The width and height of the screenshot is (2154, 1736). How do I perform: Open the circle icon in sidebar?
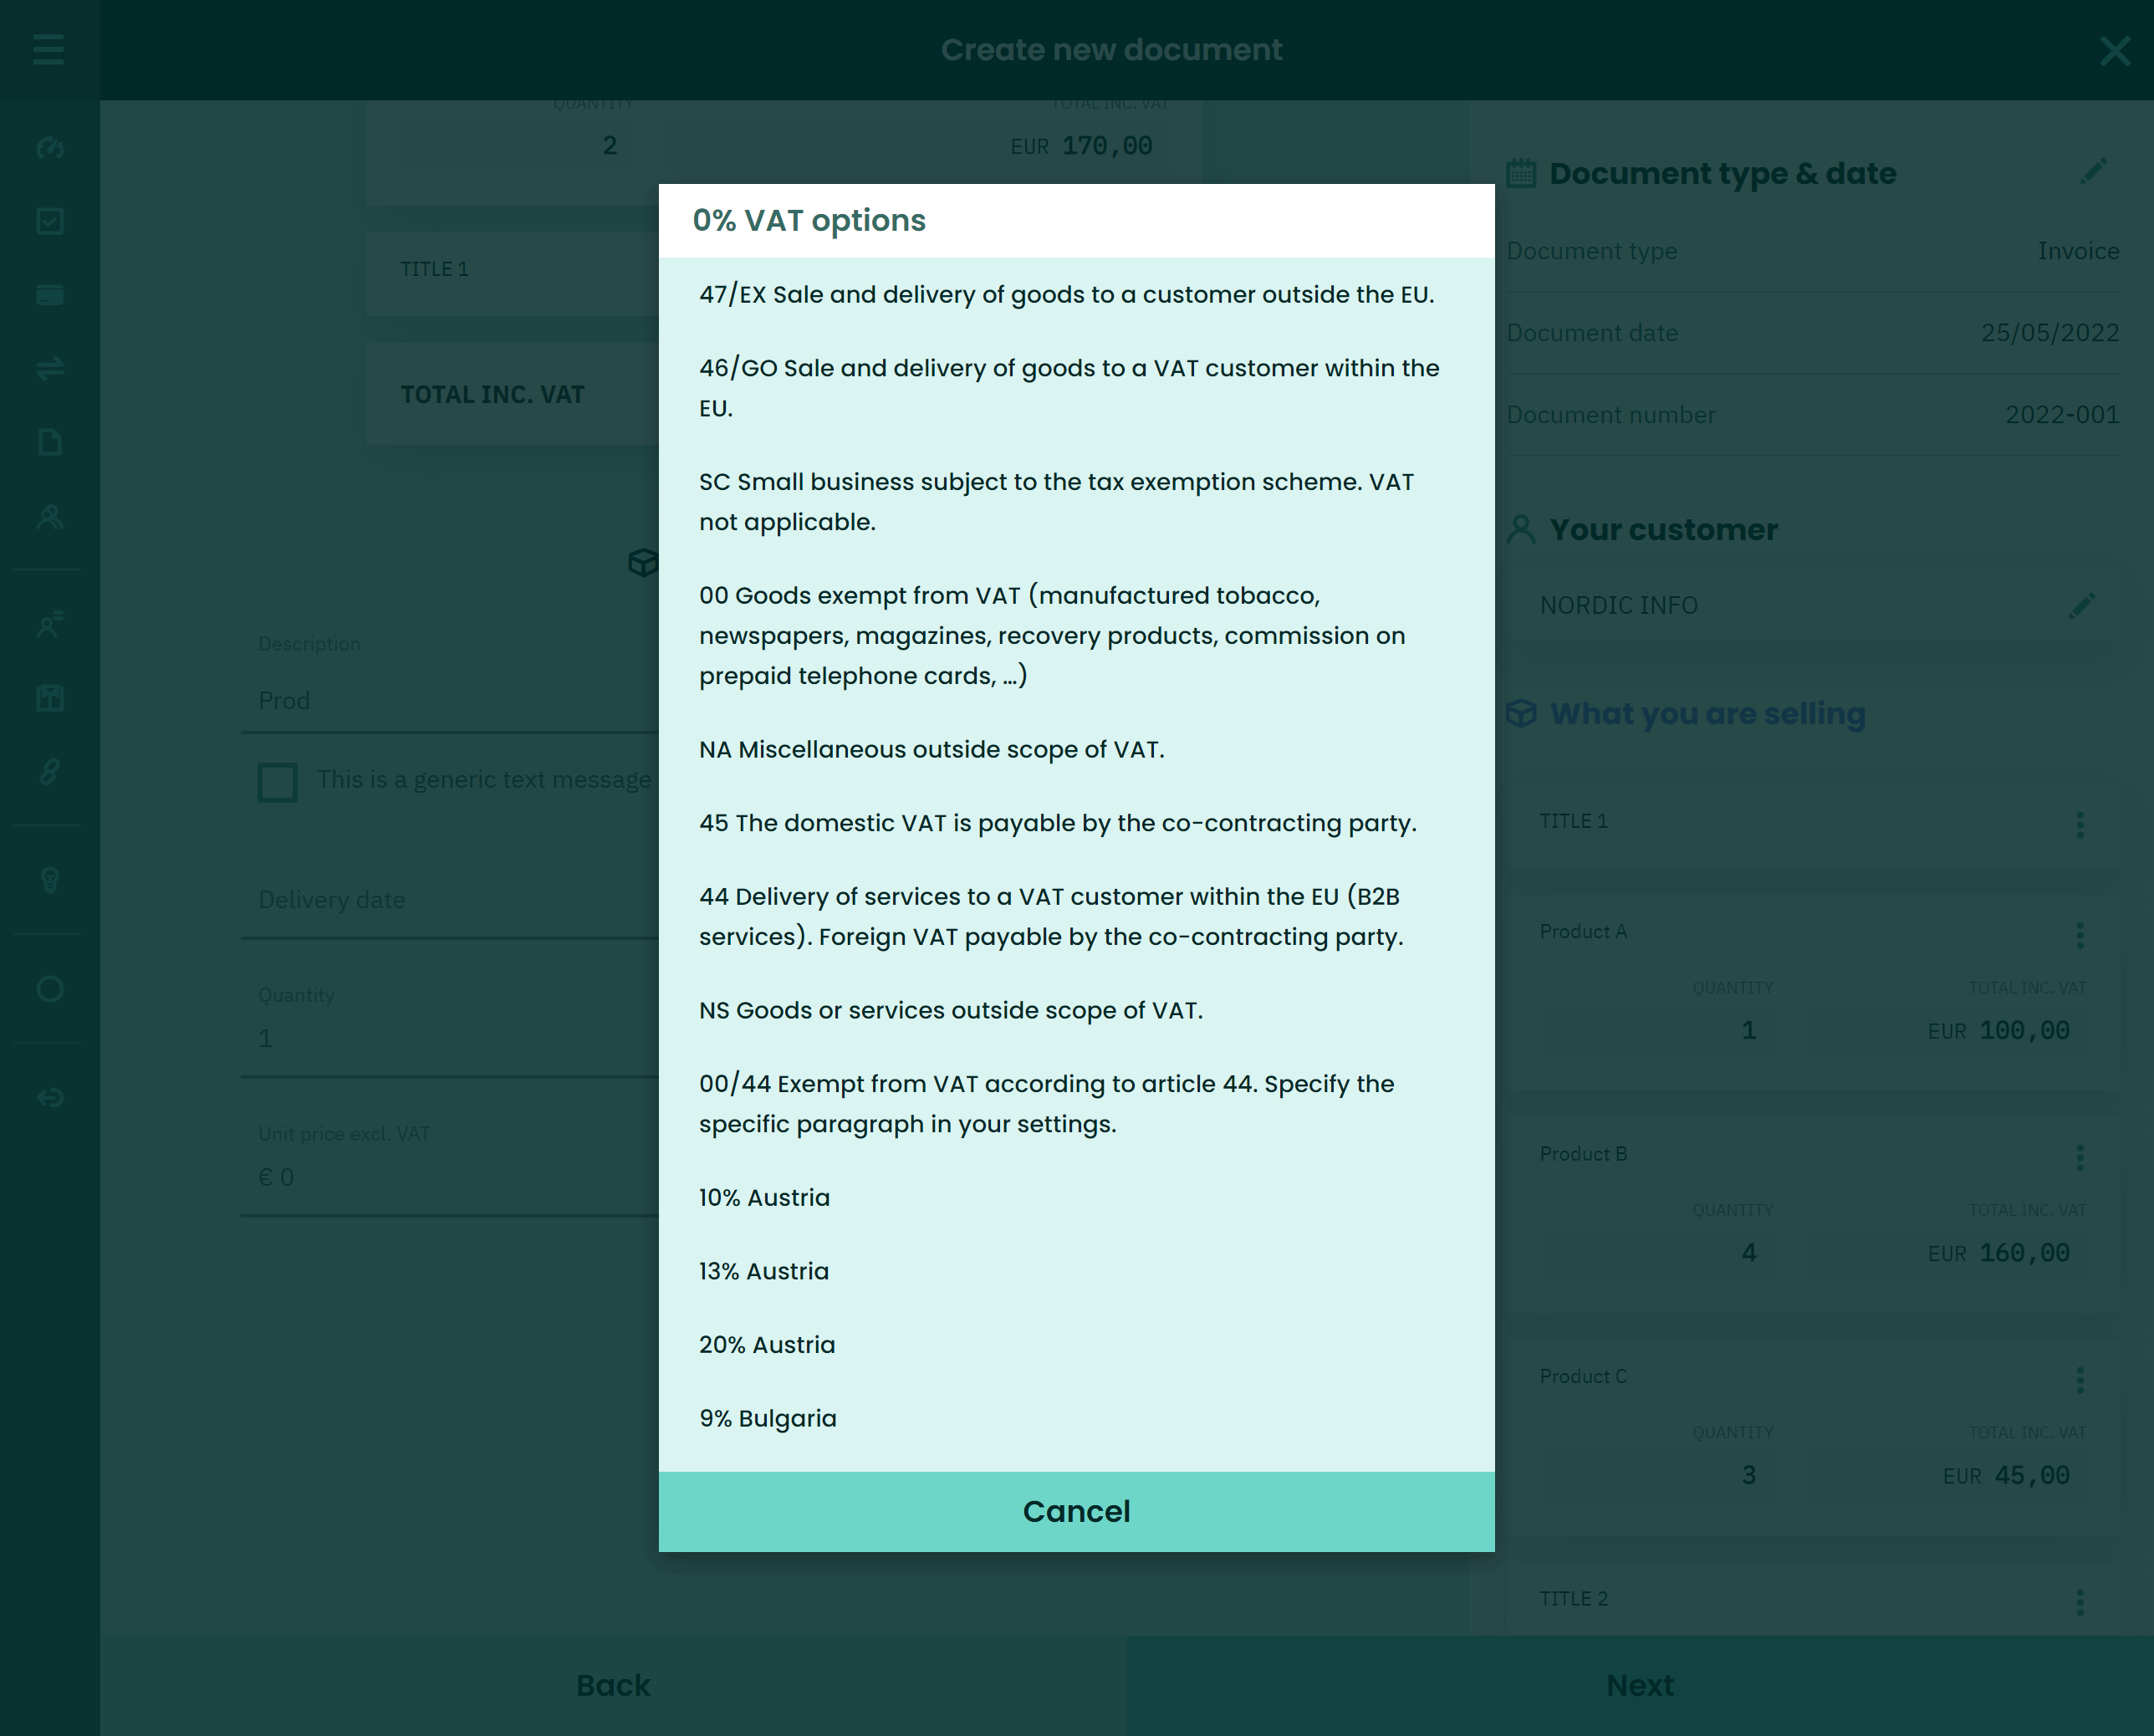click(x=50, y=989)
